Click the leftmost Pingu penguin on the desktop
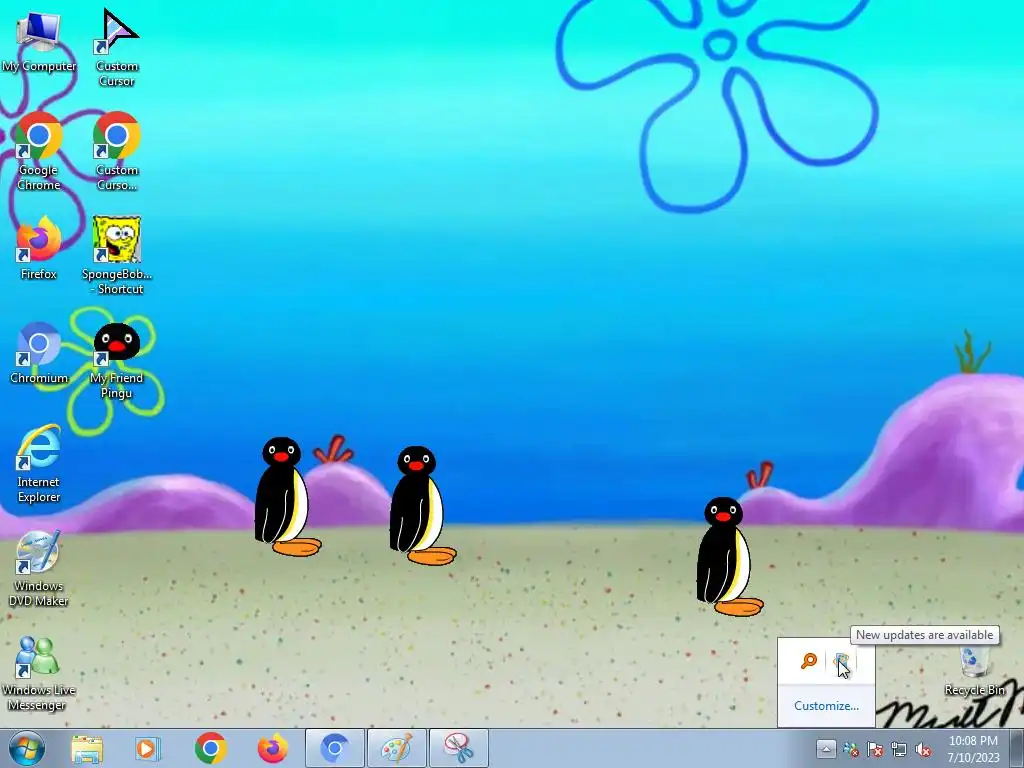The width and height of the screenshot is (1024, 768). [287, 496]
